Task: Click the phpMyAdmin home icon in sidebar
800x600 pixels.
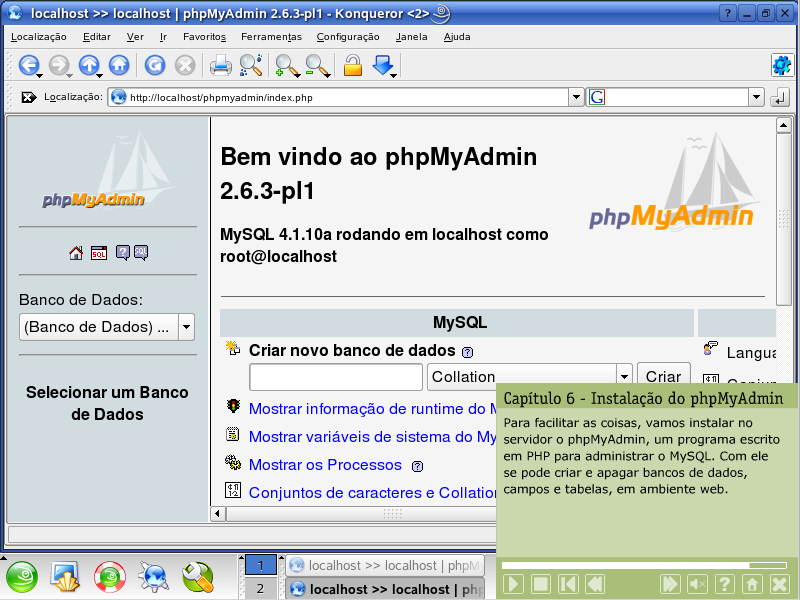Action: [76, 253]
